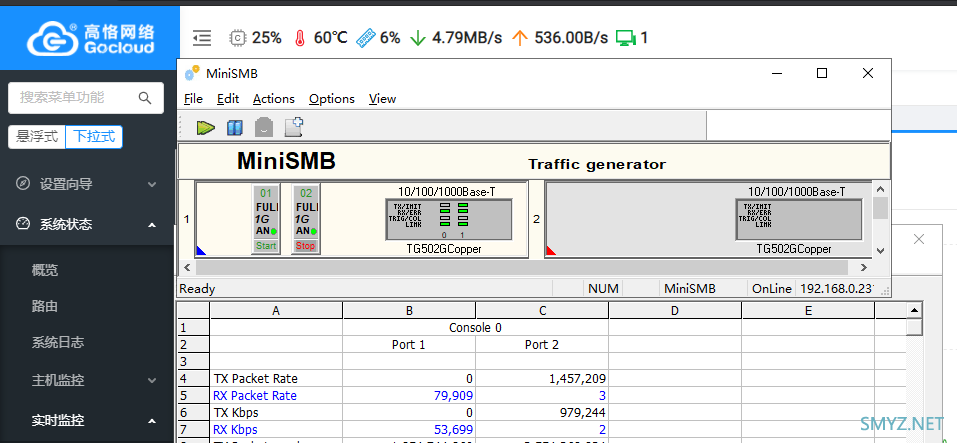Click the search magnifier icon in sidebar
This screenshot has height=443, width=957.
[145, 98]
